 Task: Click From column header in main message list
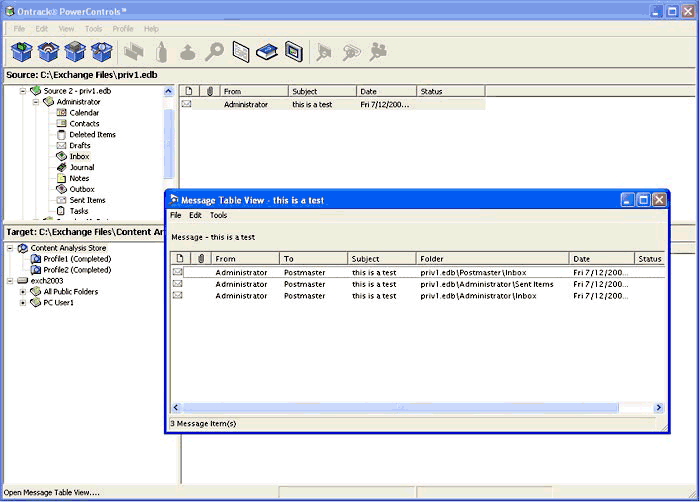point(254,91)
